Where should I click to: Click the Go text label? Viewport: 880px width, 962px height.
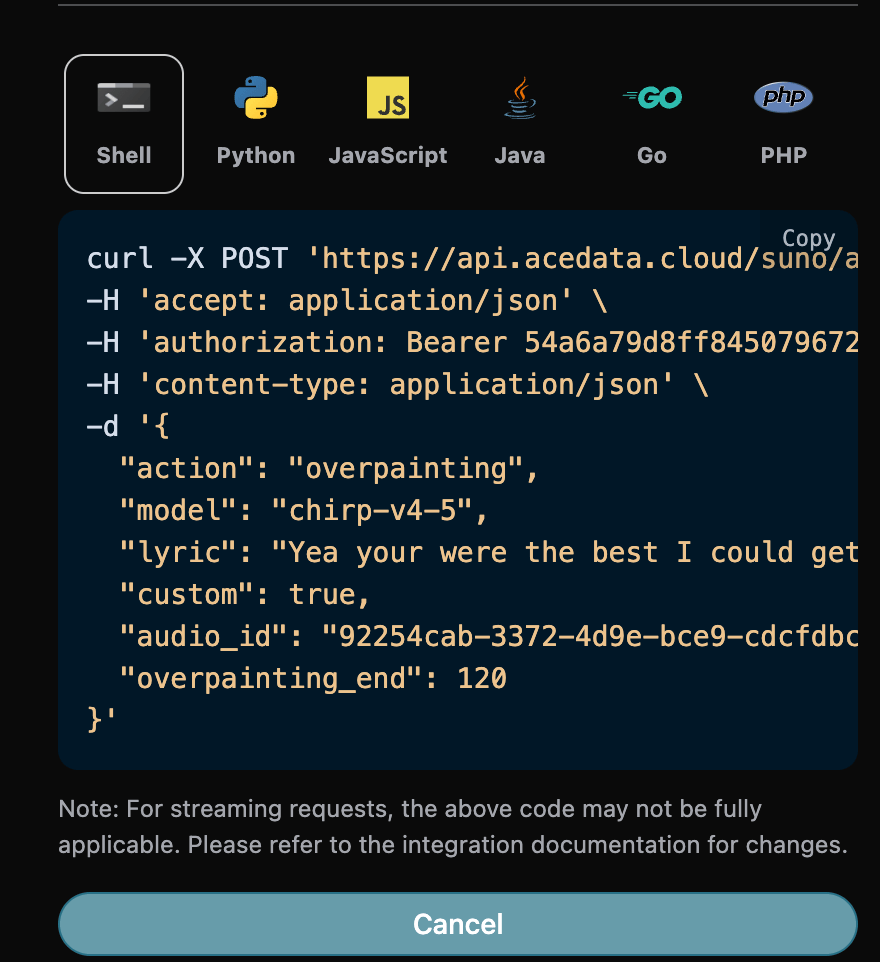click(652, 156)
